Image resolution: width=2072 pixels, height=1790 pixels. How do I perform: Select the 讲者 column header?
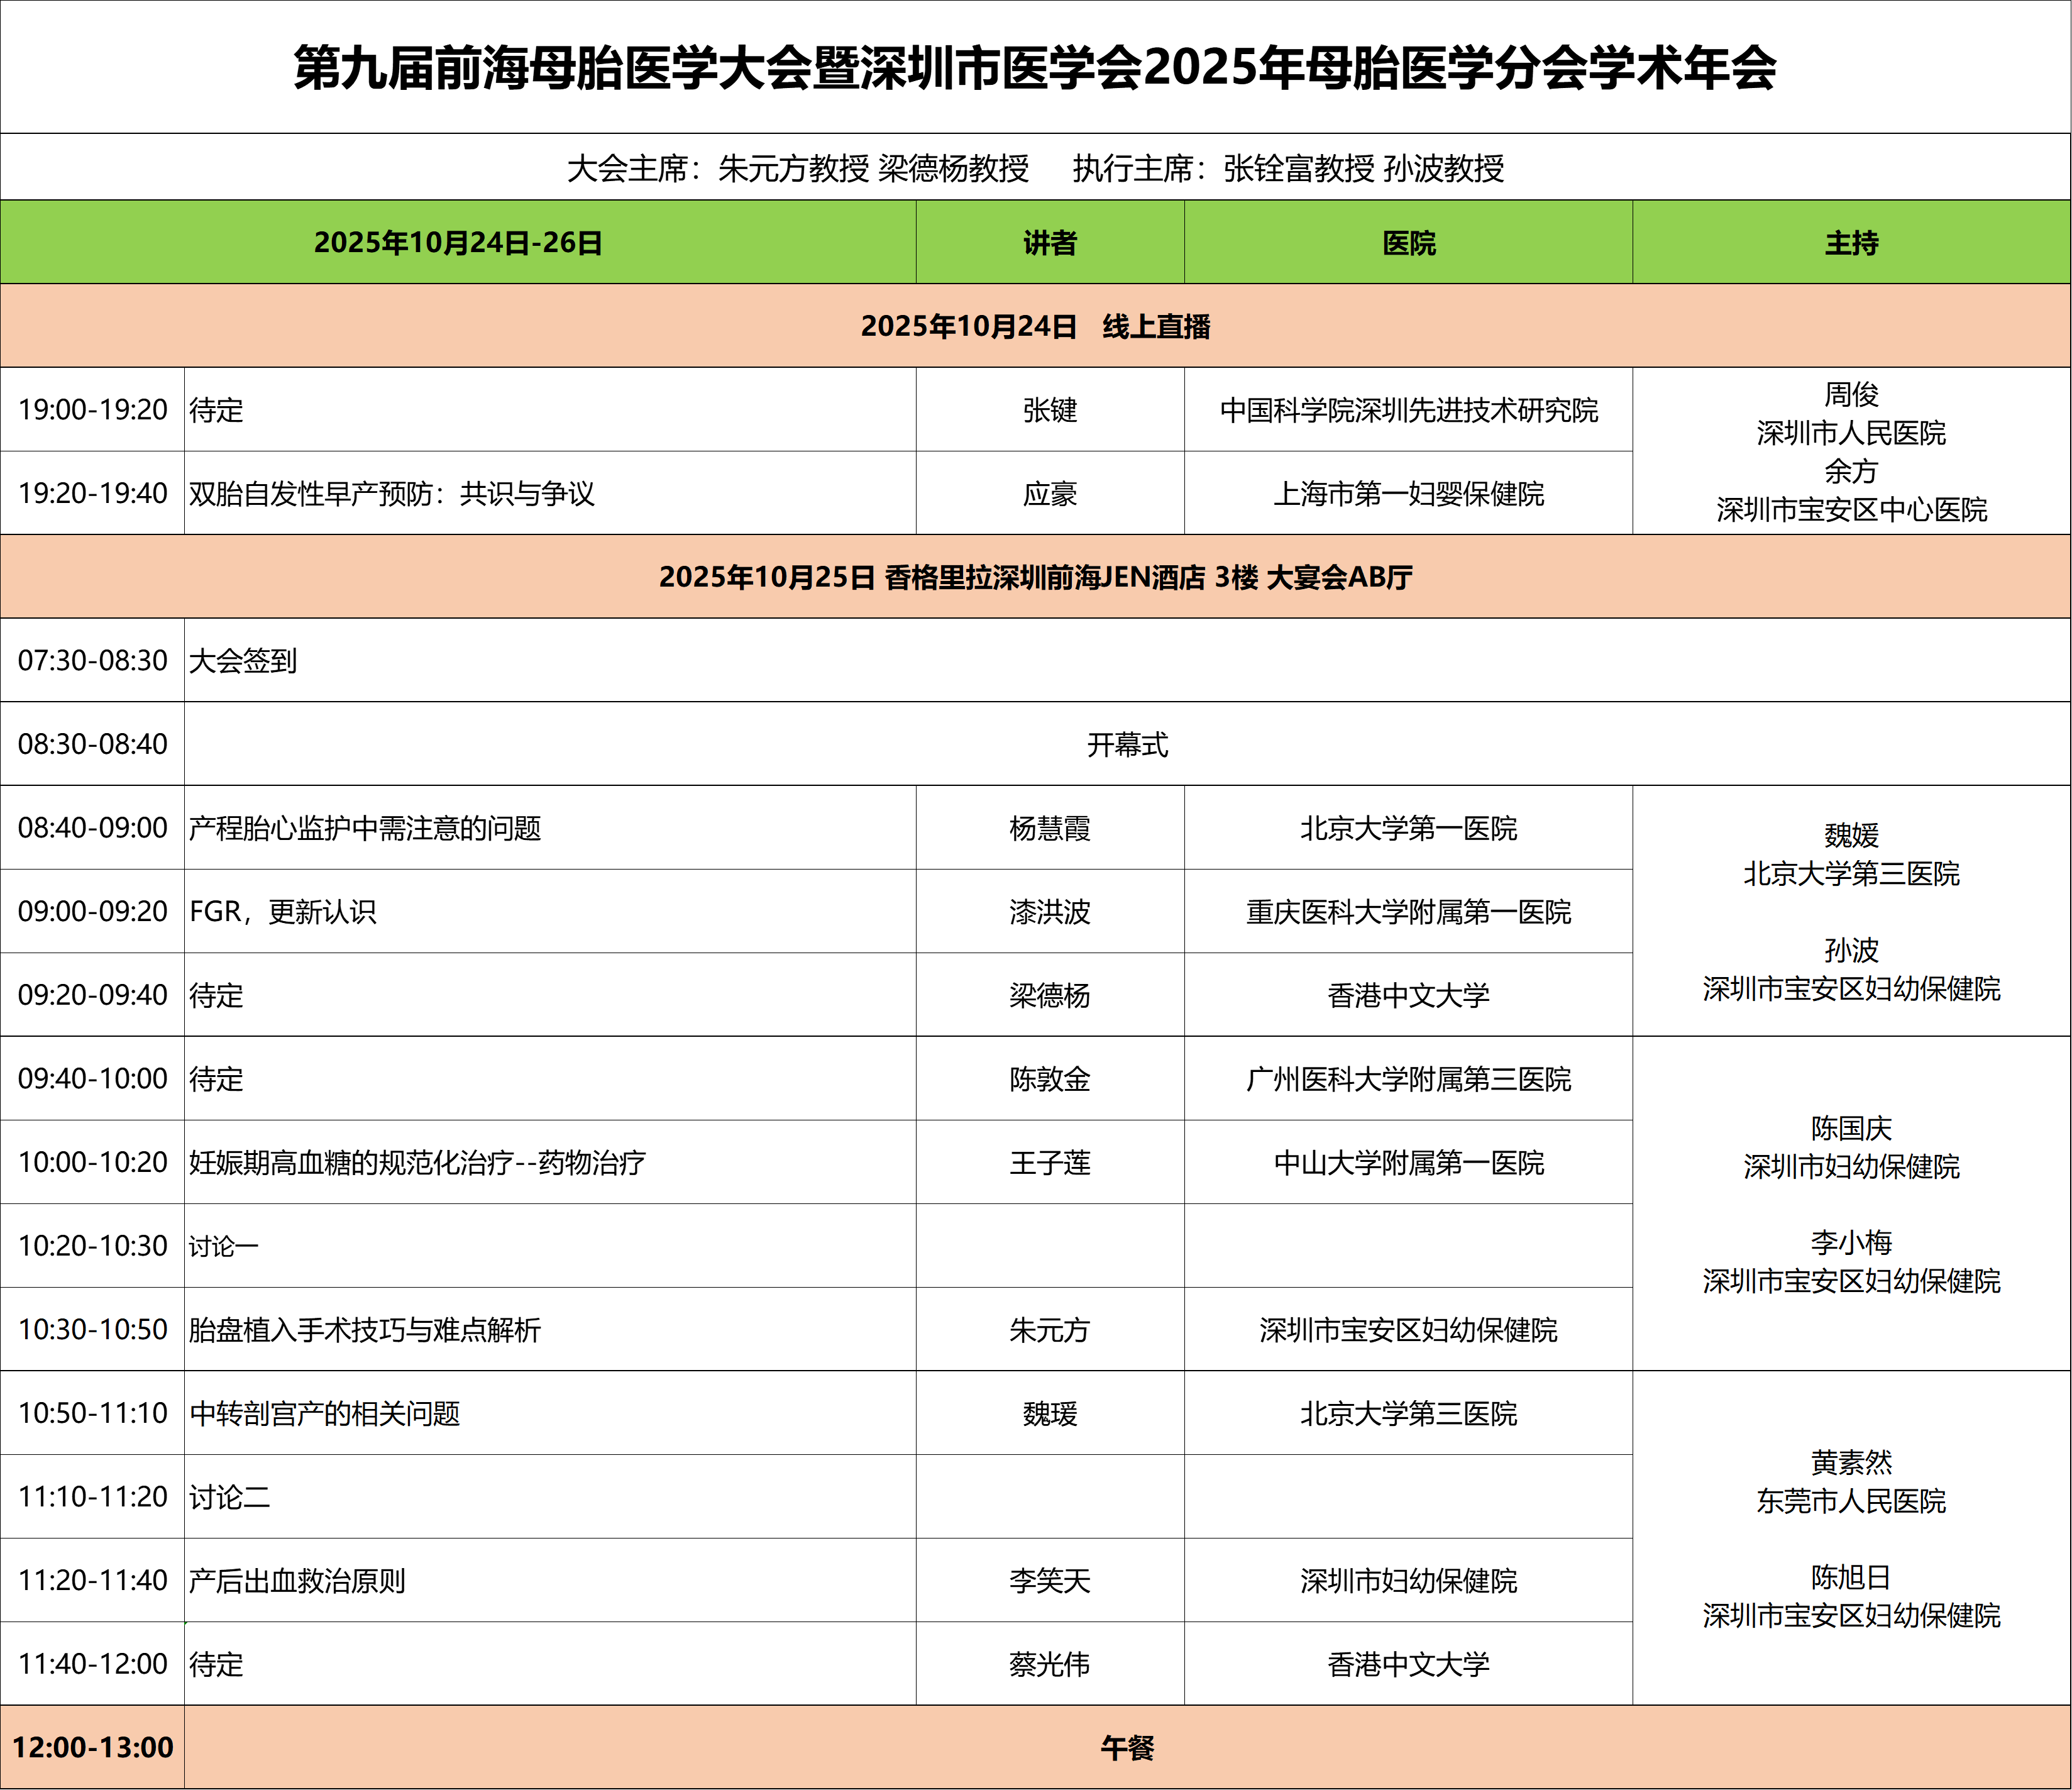tap(1050, 240)
